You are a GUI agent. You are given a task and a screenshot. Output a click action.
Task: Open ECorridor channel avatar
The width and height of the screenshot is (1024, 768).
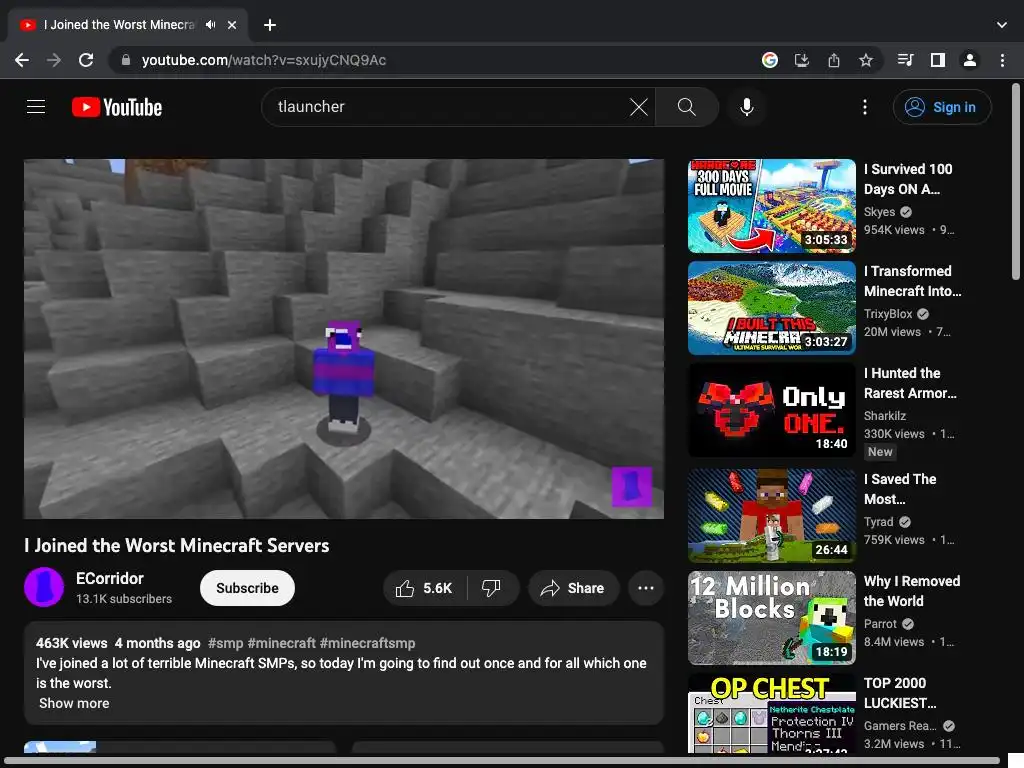(x=44, y=587)
